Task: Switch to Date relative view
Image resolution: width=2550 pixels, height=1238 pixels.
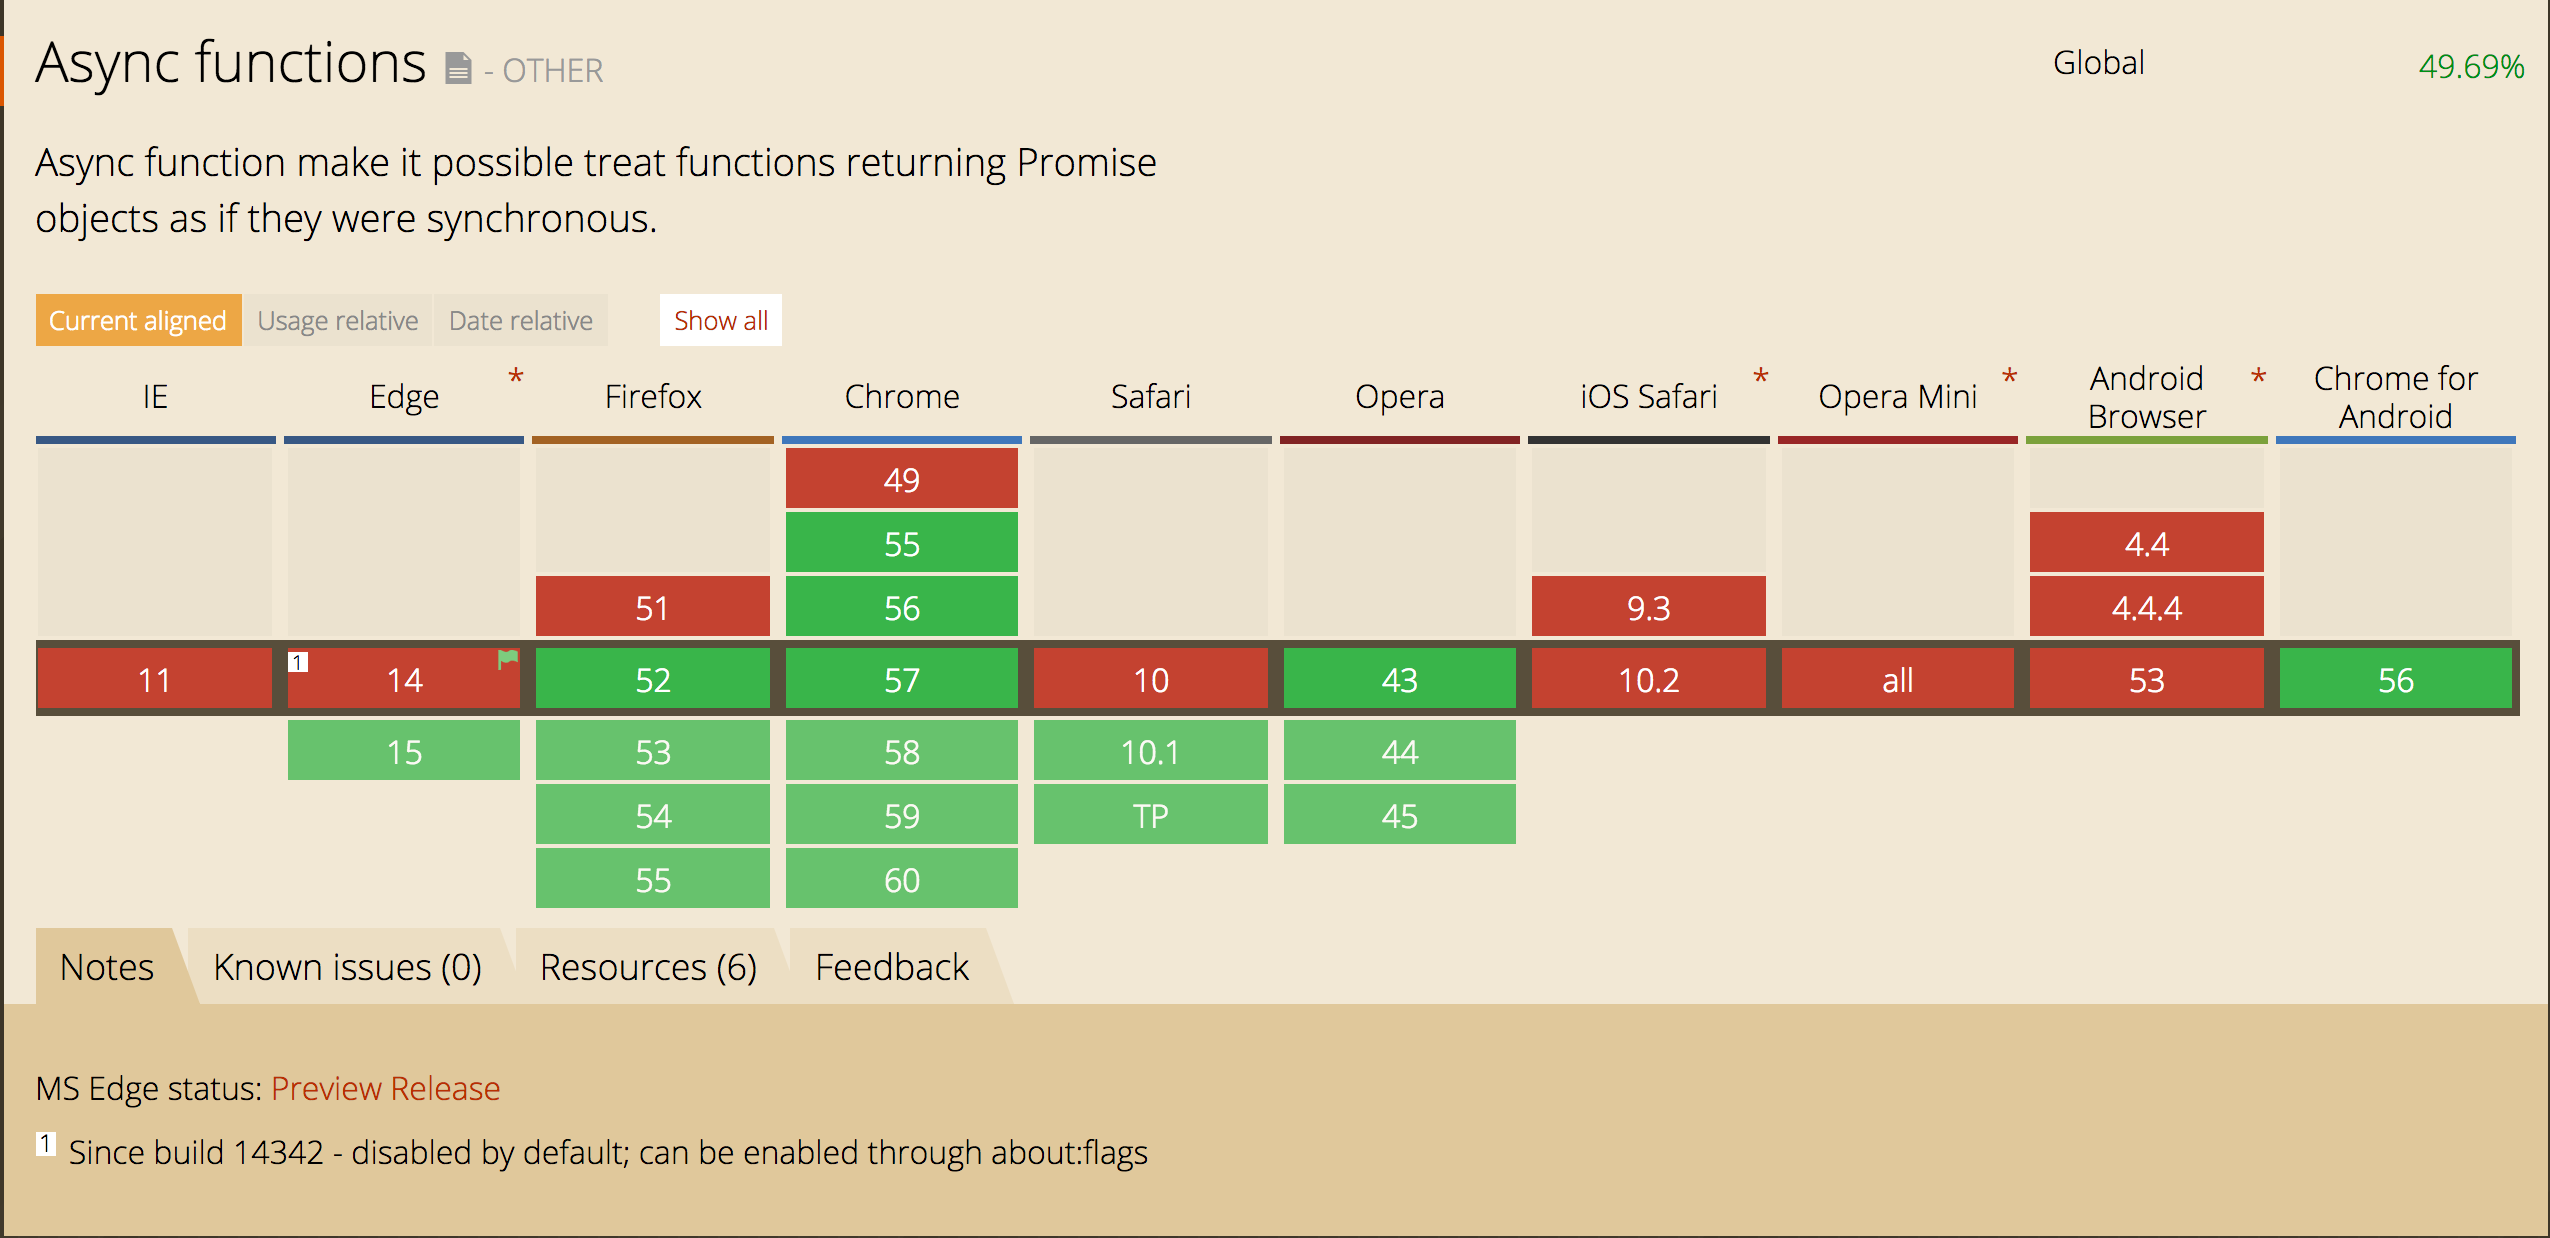Action: [x=521, y=320]
